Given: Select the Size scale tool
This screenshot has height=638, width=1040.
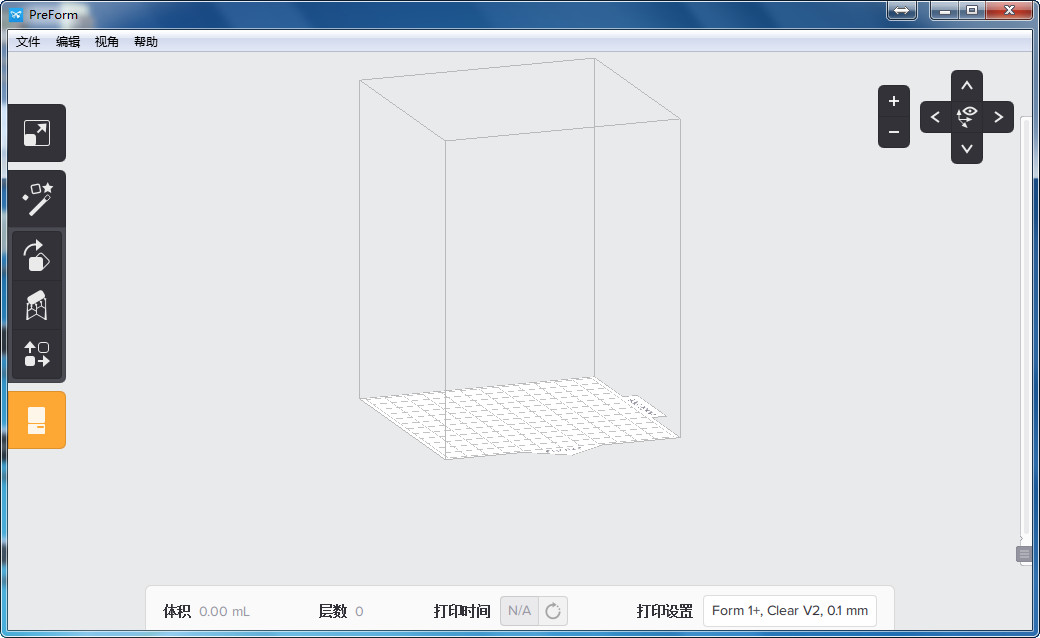Looking at the screenshot, I should [36, 133].
